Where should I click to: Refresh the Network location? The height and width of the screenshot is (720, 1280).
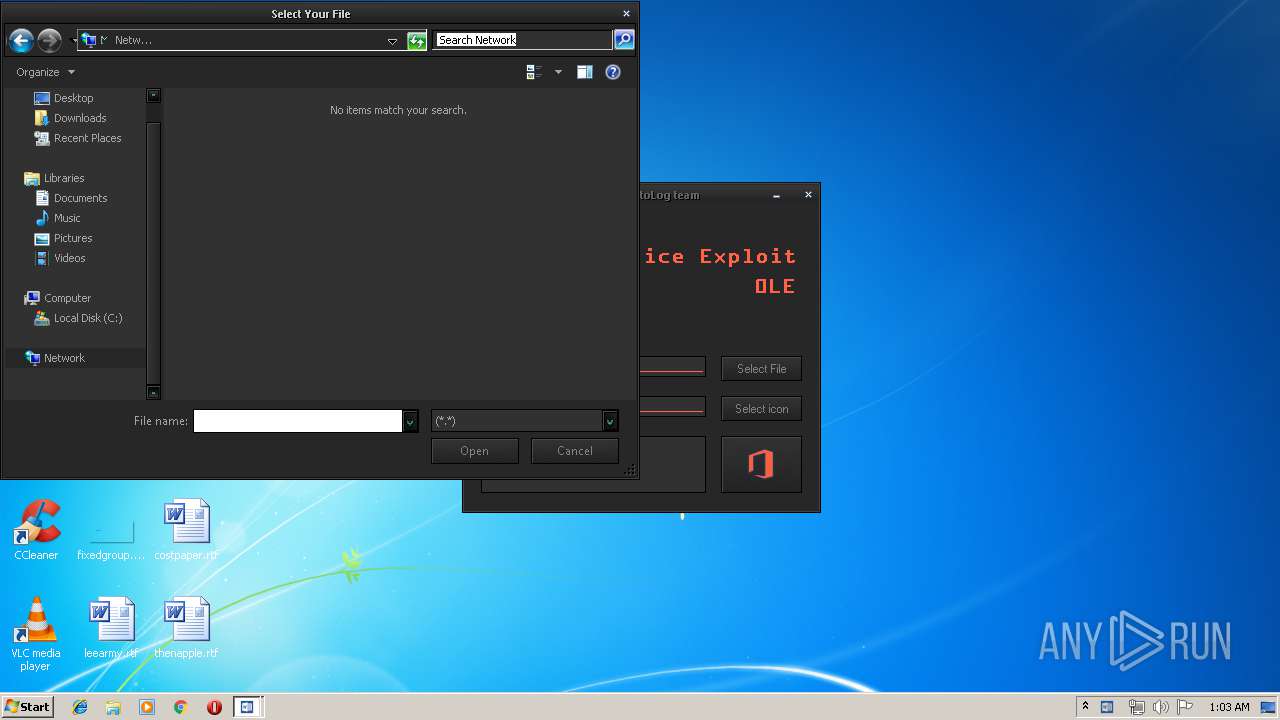(x=417, y=40)
